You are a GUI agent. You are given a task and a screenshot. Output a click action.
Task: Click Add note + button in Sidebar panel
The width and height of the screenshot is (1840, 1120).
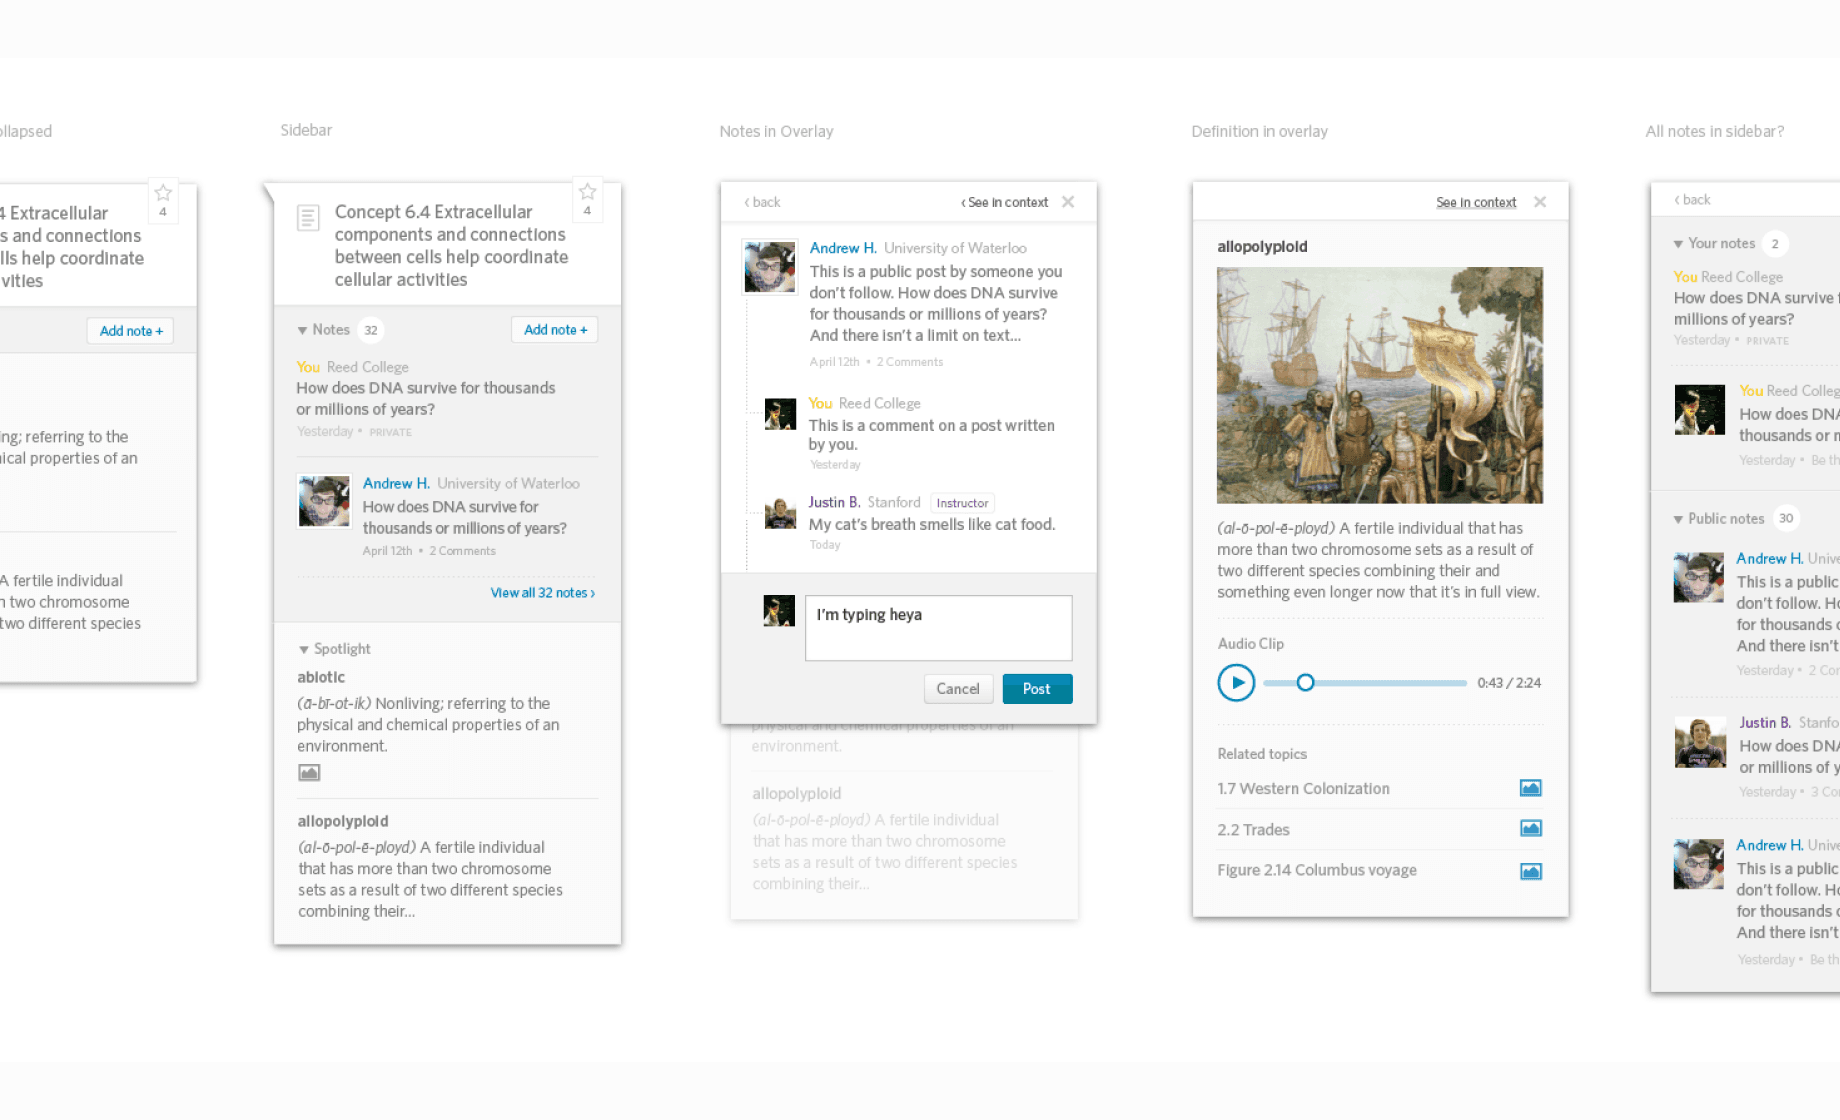click(x=555, y=330)
